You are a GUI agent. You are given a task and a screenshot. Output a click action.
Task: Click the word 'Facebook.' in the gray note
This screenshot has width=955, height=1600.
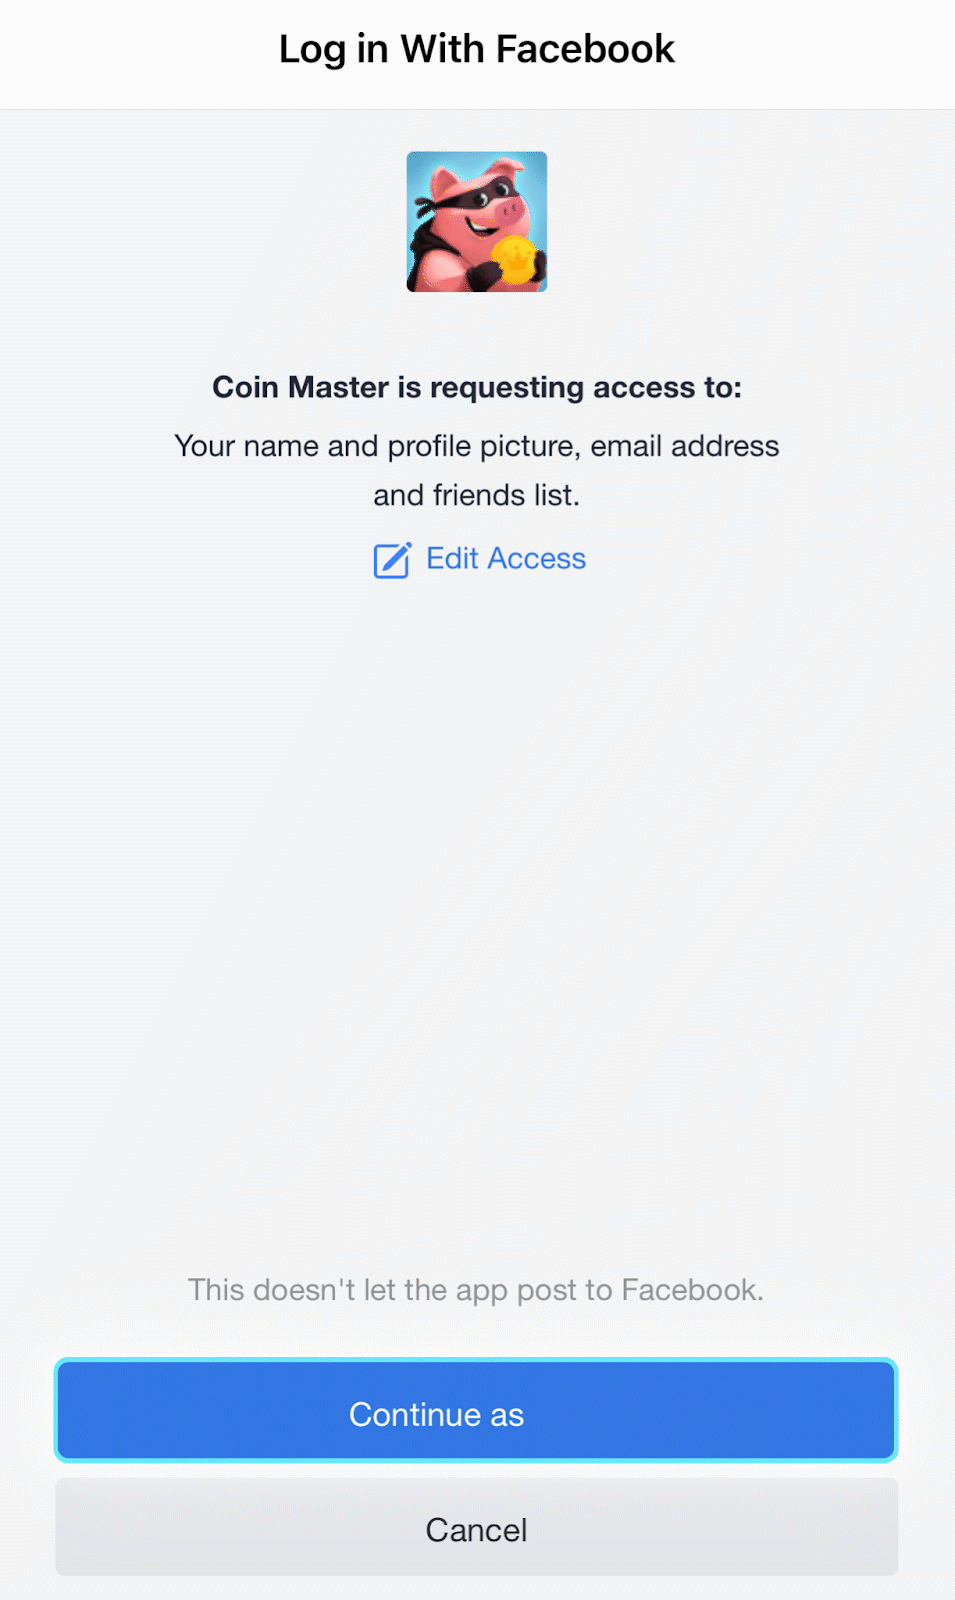pyautogui.click(x=692, y=1290)
